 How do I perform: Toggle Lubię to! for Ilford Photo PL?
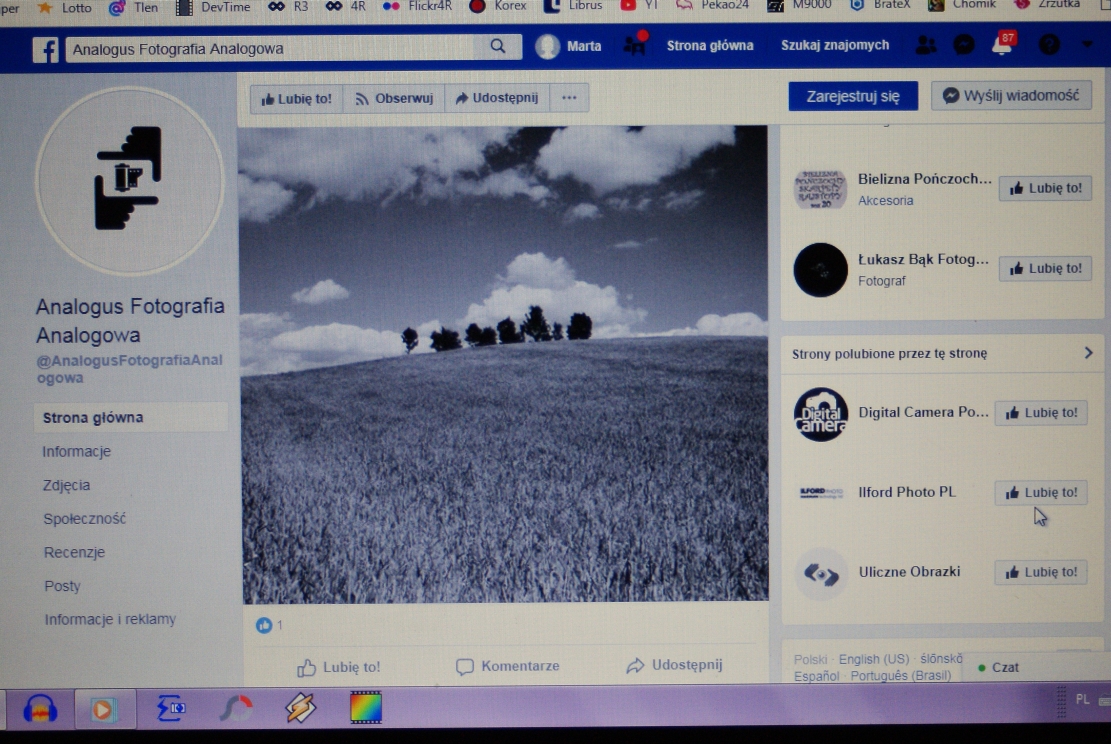coord(1041,492)
